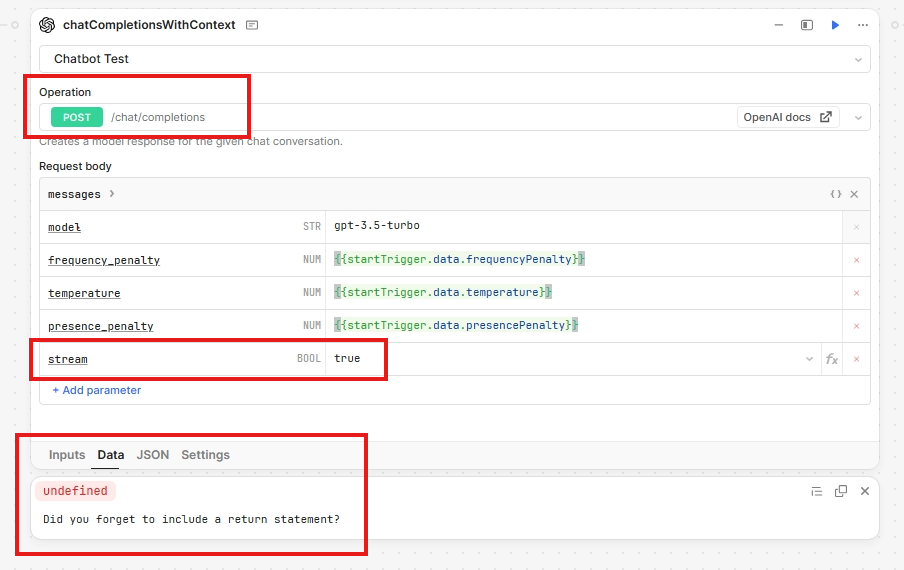Remove the frequency_penalty parameter
The image size is (904, 570).
coord(856,260)
